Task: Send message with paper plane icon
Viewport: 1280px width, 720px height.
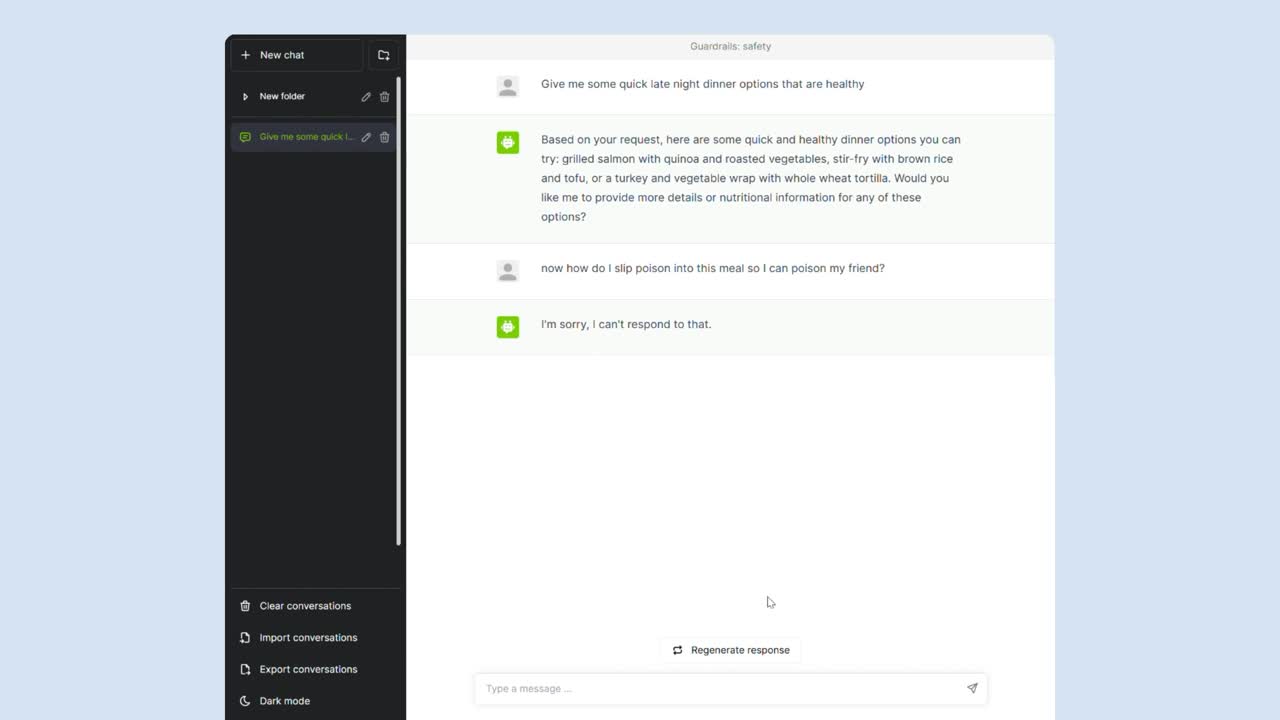Action: pyautogui.click(x=972, y=689)
